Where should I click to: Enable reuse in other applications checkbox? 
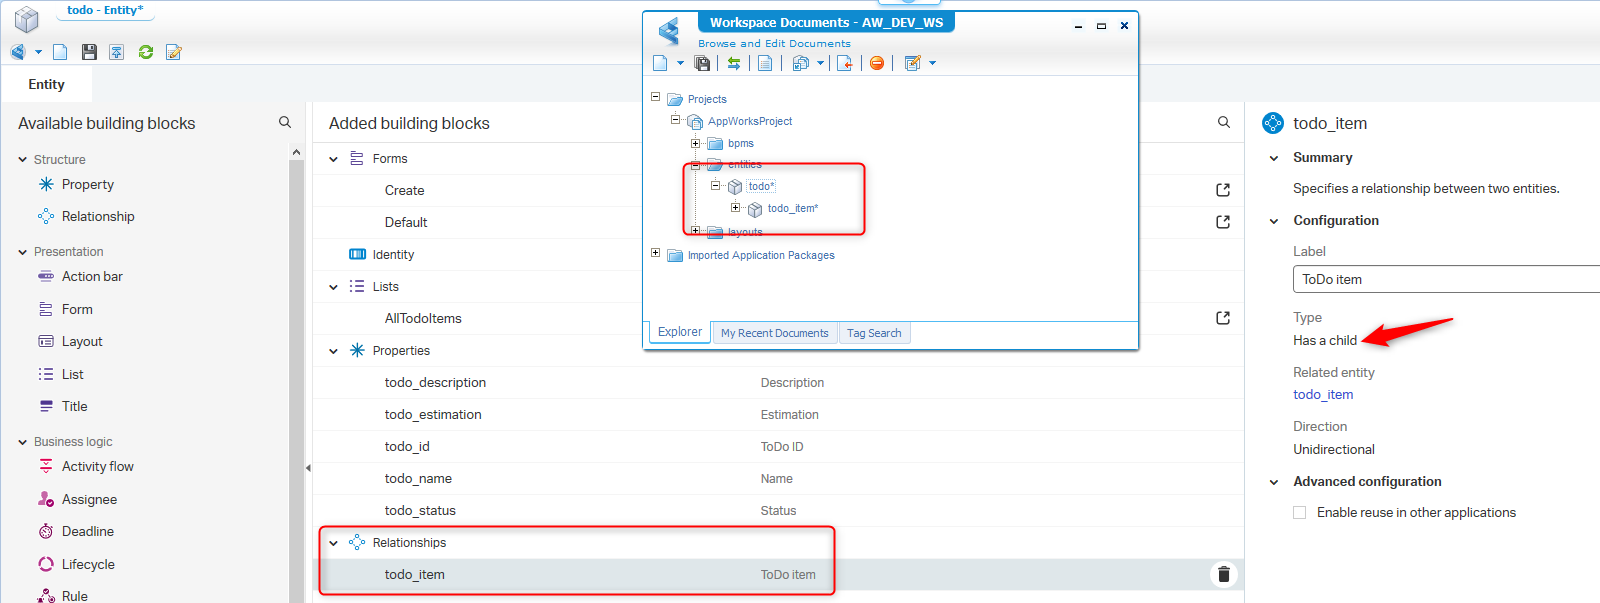coord(1300,512)
